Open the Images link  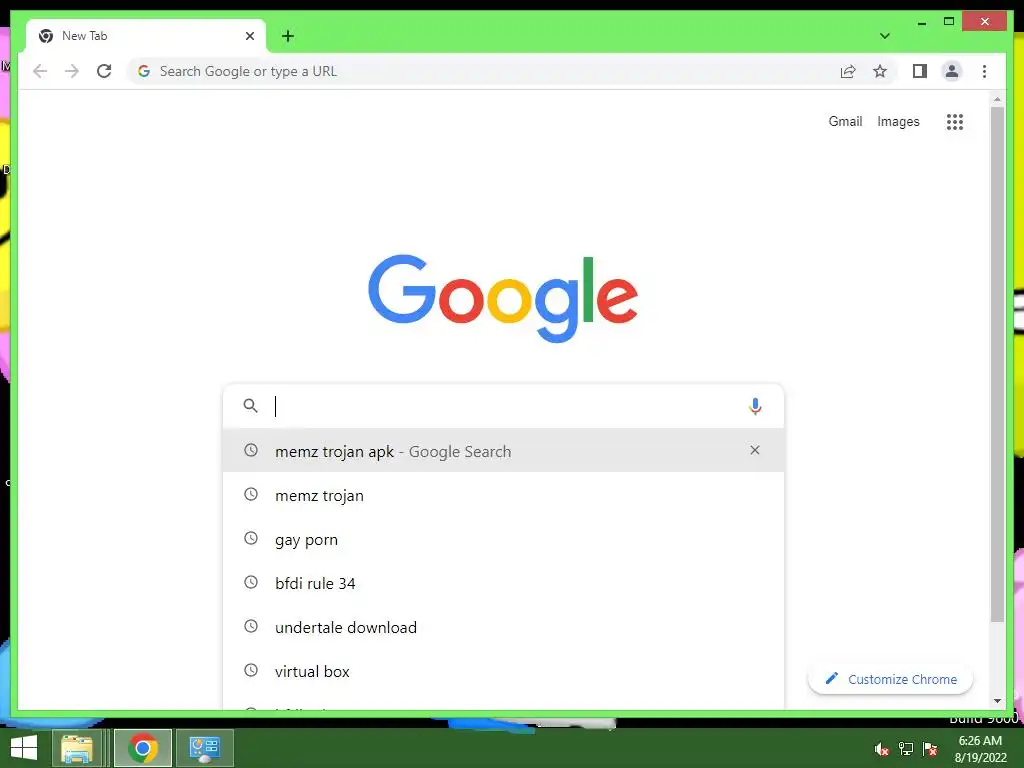[x=898, y=121]
